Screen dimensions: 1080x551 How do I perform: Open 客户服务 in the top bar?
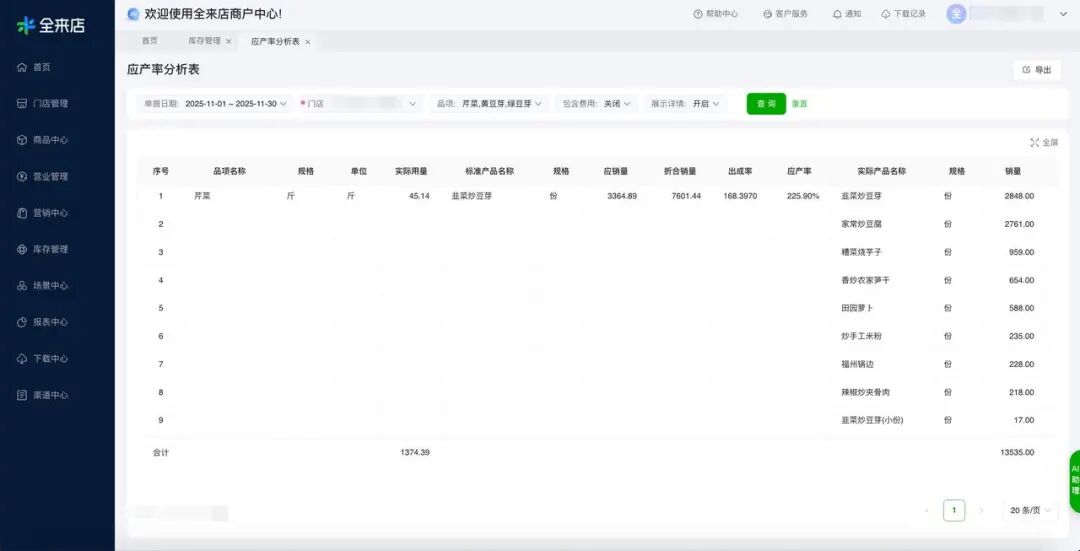(x=785, y=14)
